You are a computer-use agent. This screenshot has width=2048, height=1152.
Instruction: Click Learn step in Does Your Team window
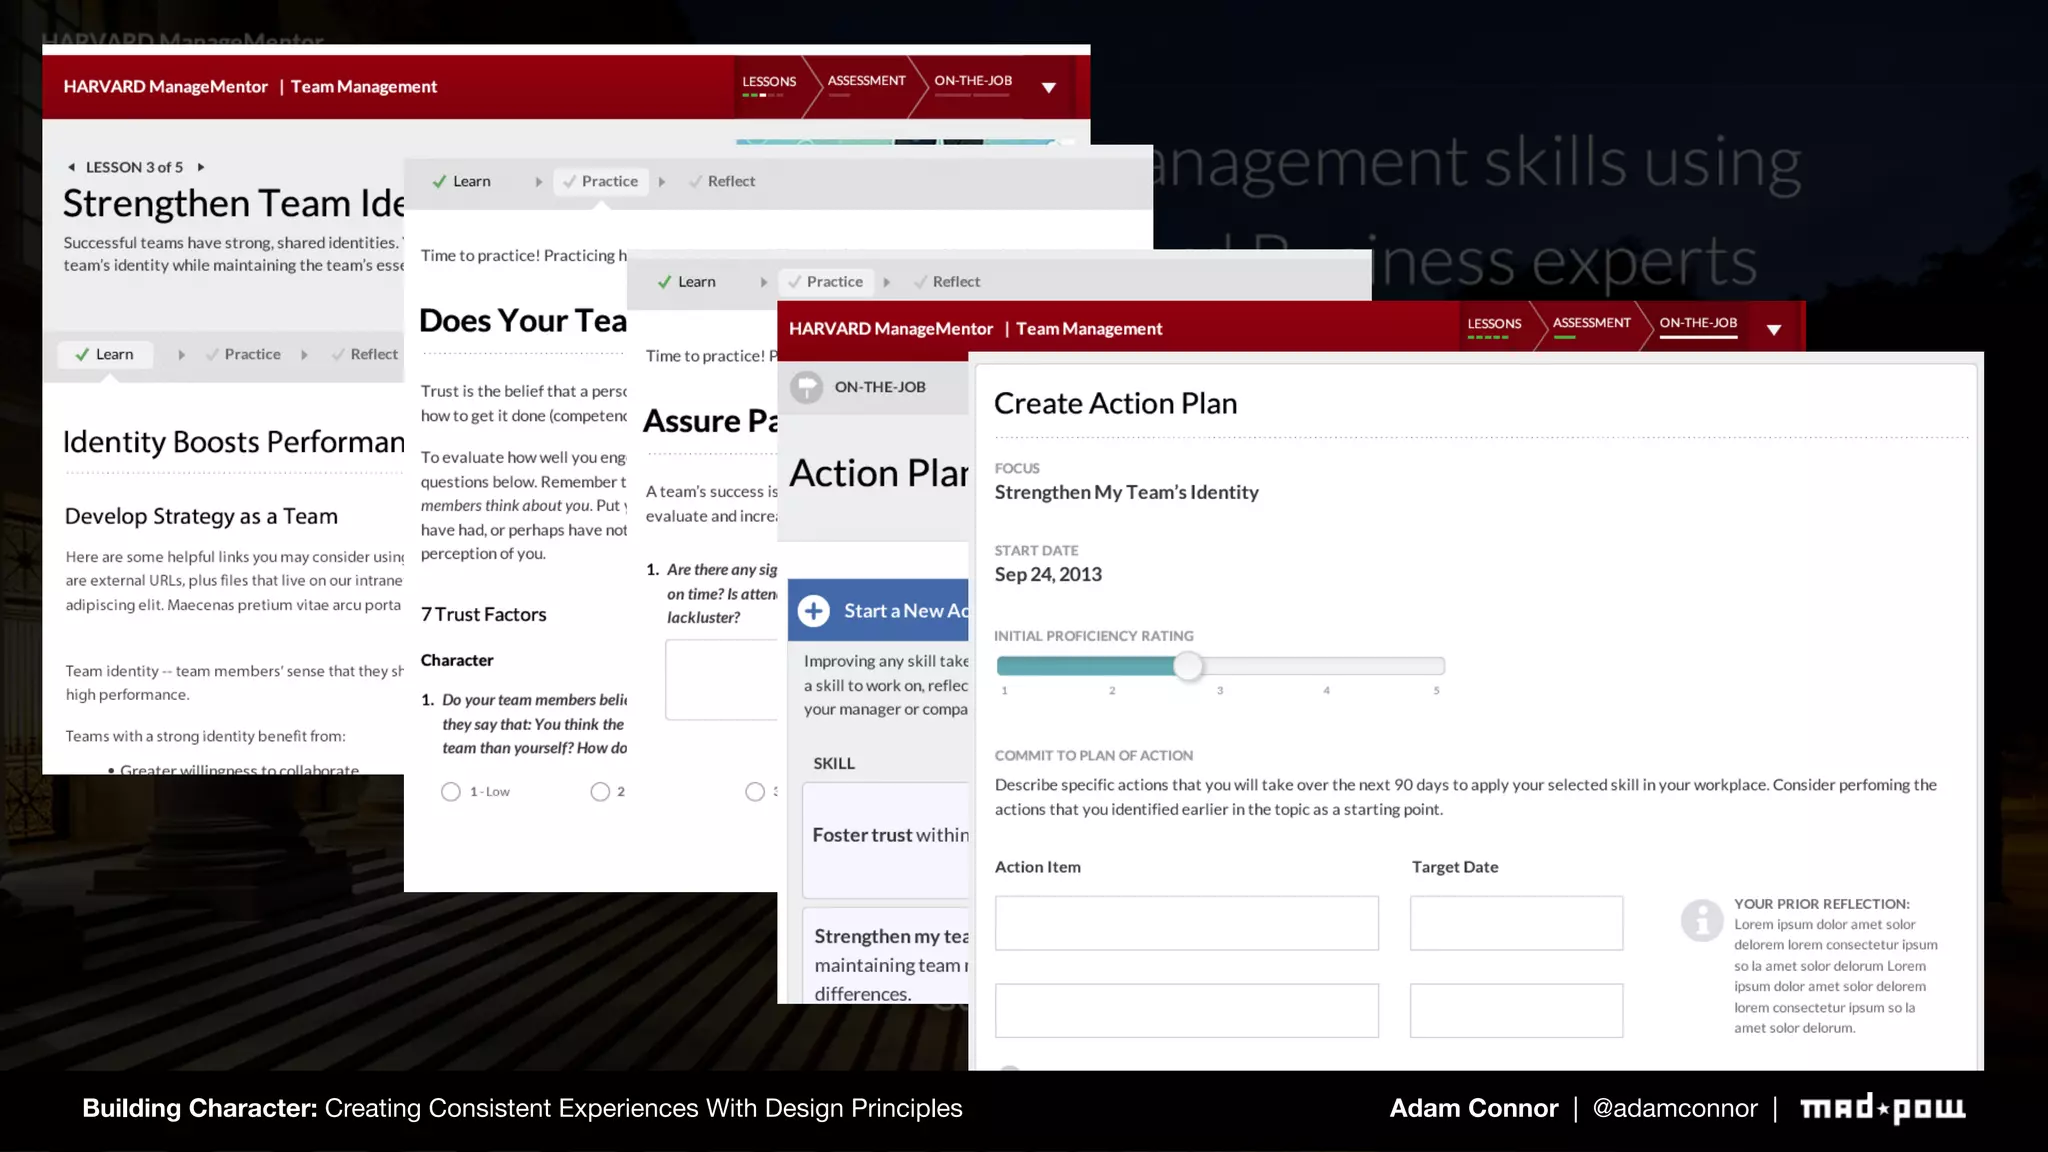click(x=462, y=181)
